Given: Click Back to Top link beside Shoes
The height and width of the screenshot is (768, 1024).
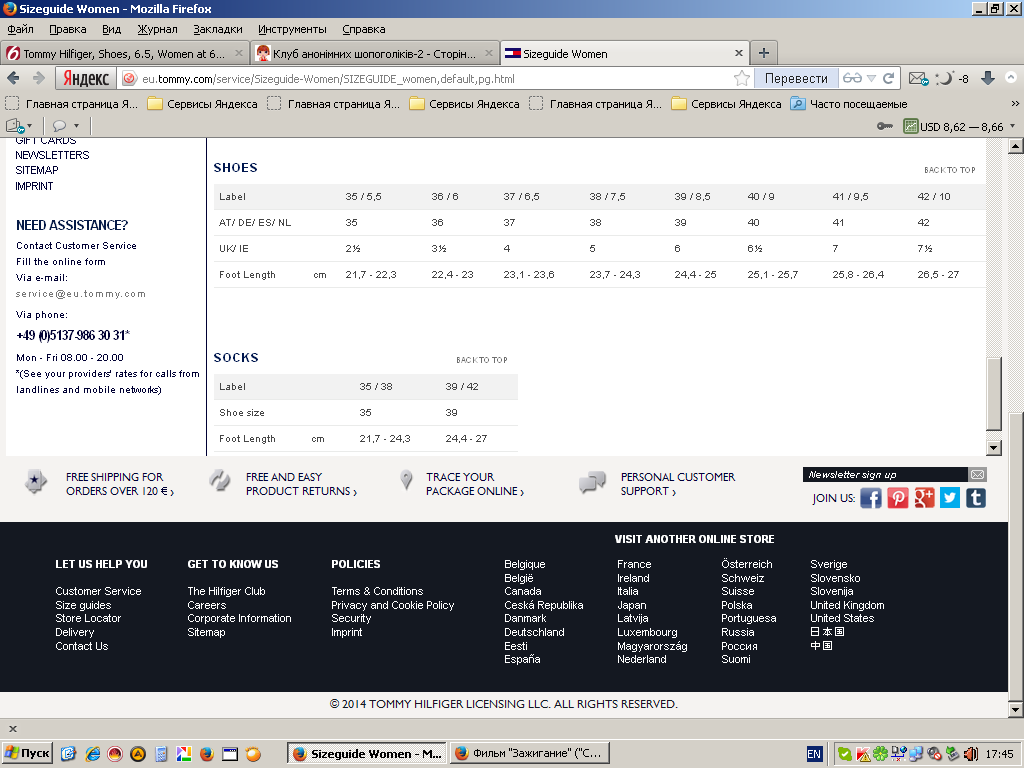Looking at the screenshot, I should click(949, 171).
